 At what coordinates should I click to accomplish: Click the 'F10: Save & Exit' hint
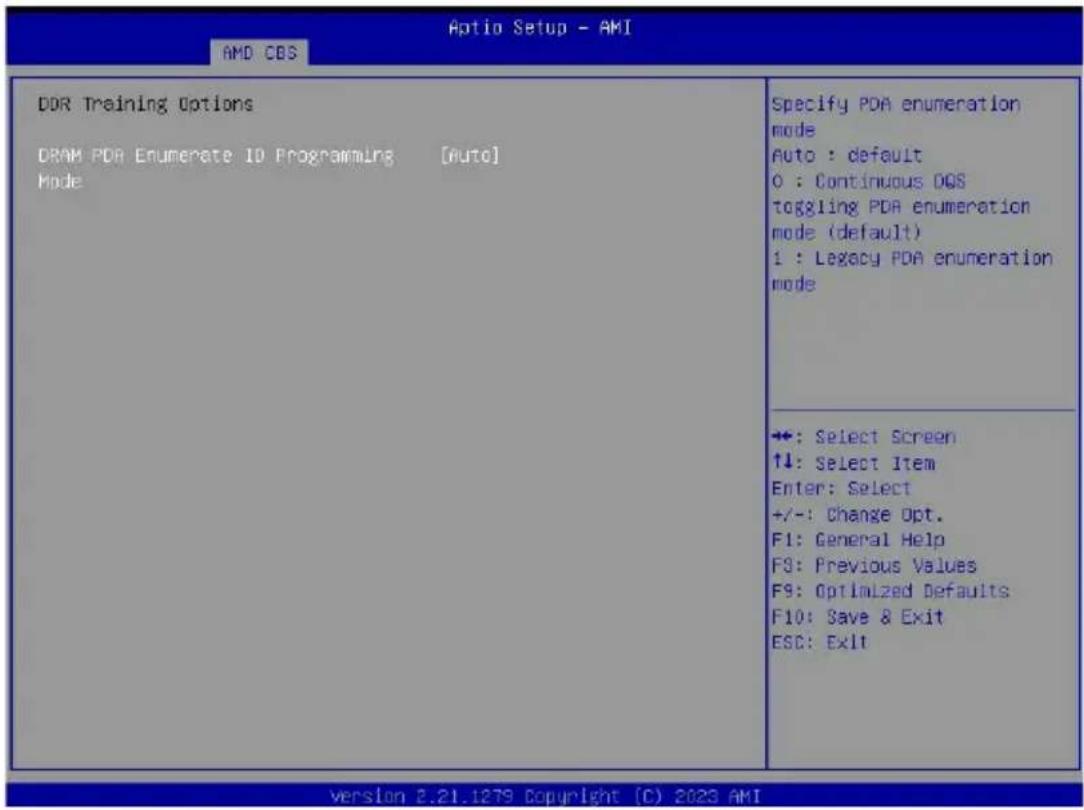tap(857, 617)
